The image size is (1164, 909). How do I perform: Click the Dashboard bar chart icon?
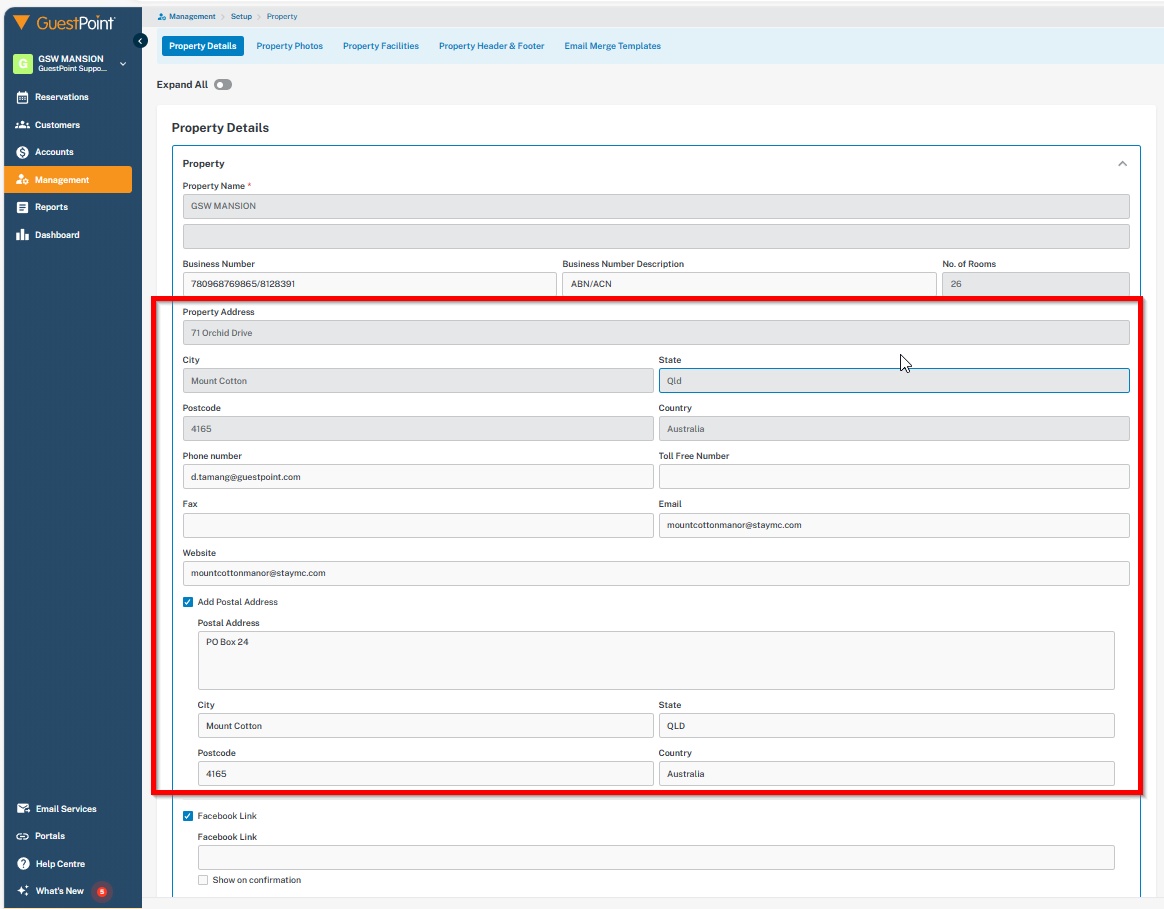pyautogui.click(x=22, y=235)
